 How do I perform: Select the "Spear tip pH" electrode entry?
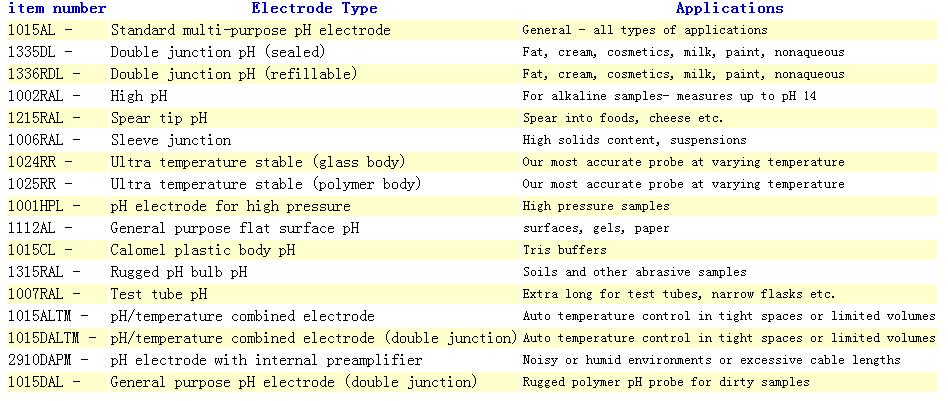158,118
